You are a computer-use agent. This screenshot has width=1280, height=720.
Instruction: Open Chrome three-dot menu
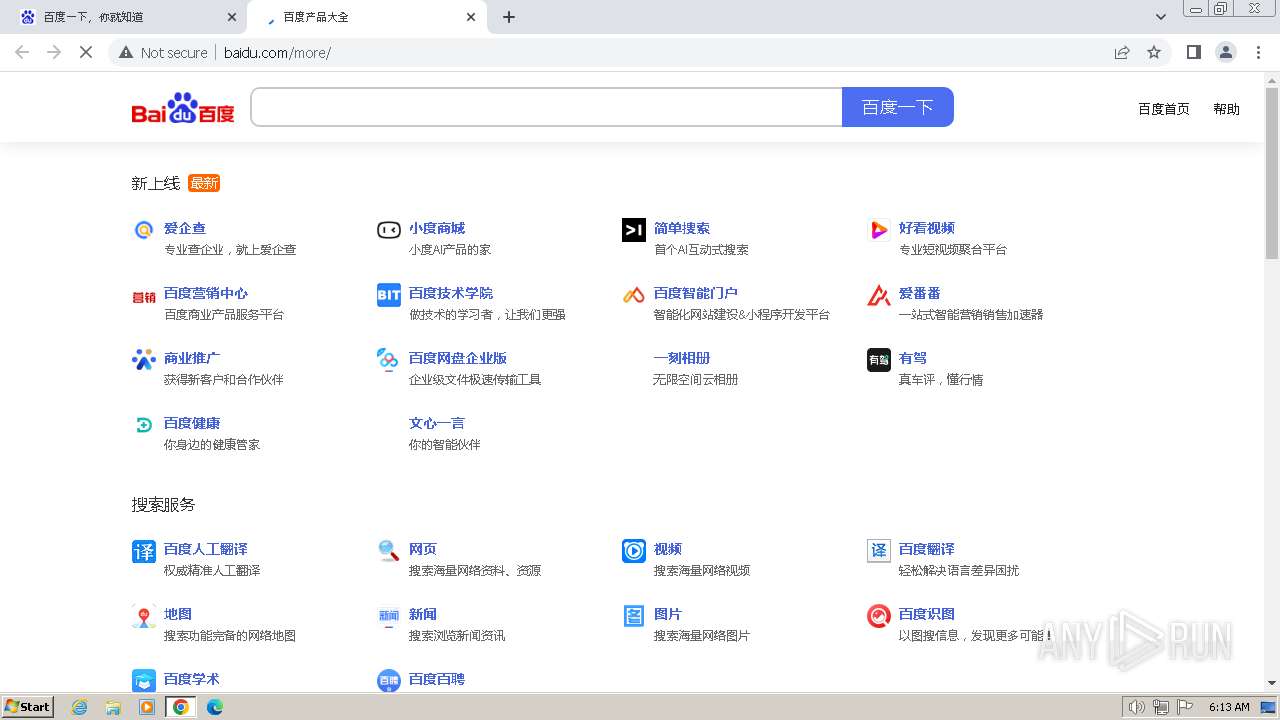pos(1258,52)
